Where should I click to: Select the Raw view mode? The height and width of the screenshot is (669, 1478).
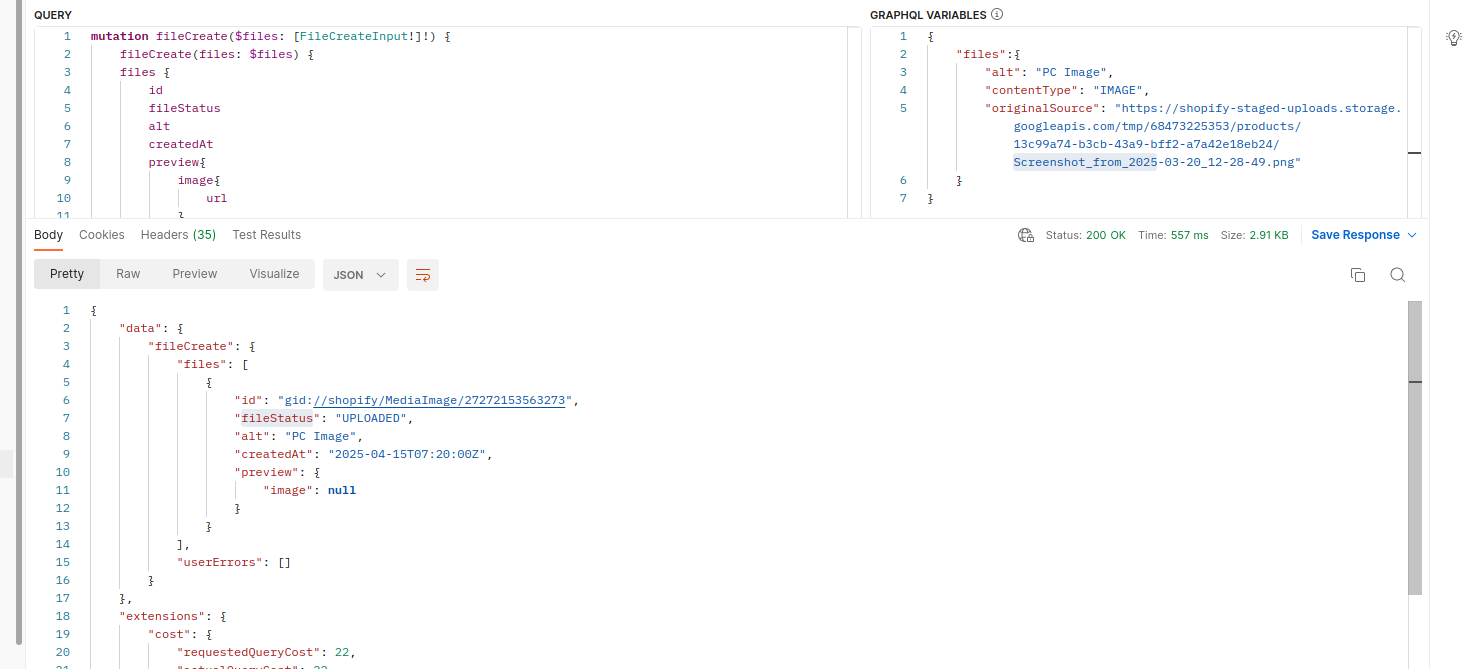(x=128, y=274)
